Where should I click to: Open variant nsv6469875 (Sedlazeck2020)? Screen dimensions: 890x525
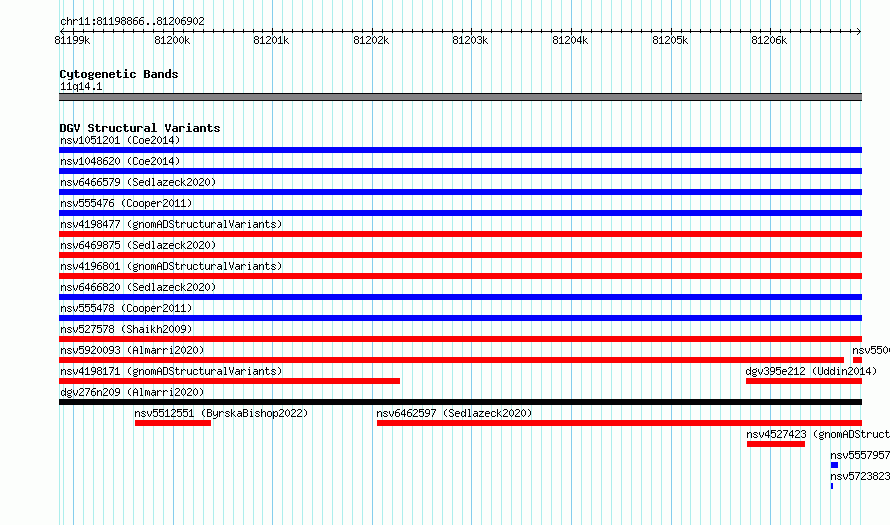click(x=138, y=245)
